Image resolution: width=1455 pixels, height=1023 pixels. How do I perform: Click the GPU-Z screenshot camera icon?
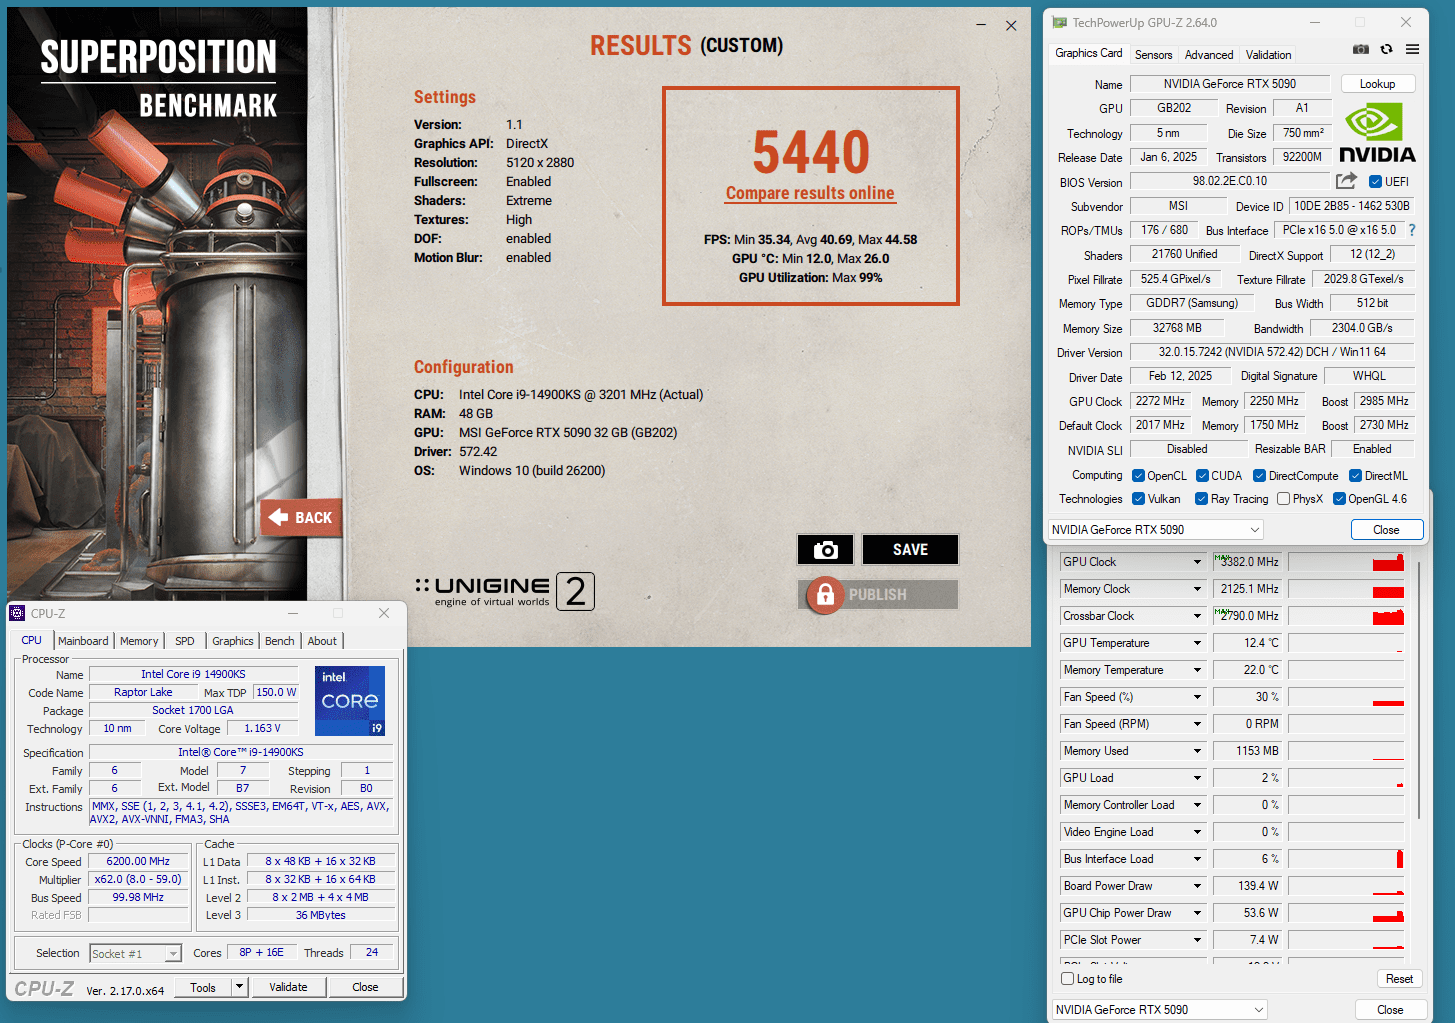pyautogui.click(x=1360, y=49)
